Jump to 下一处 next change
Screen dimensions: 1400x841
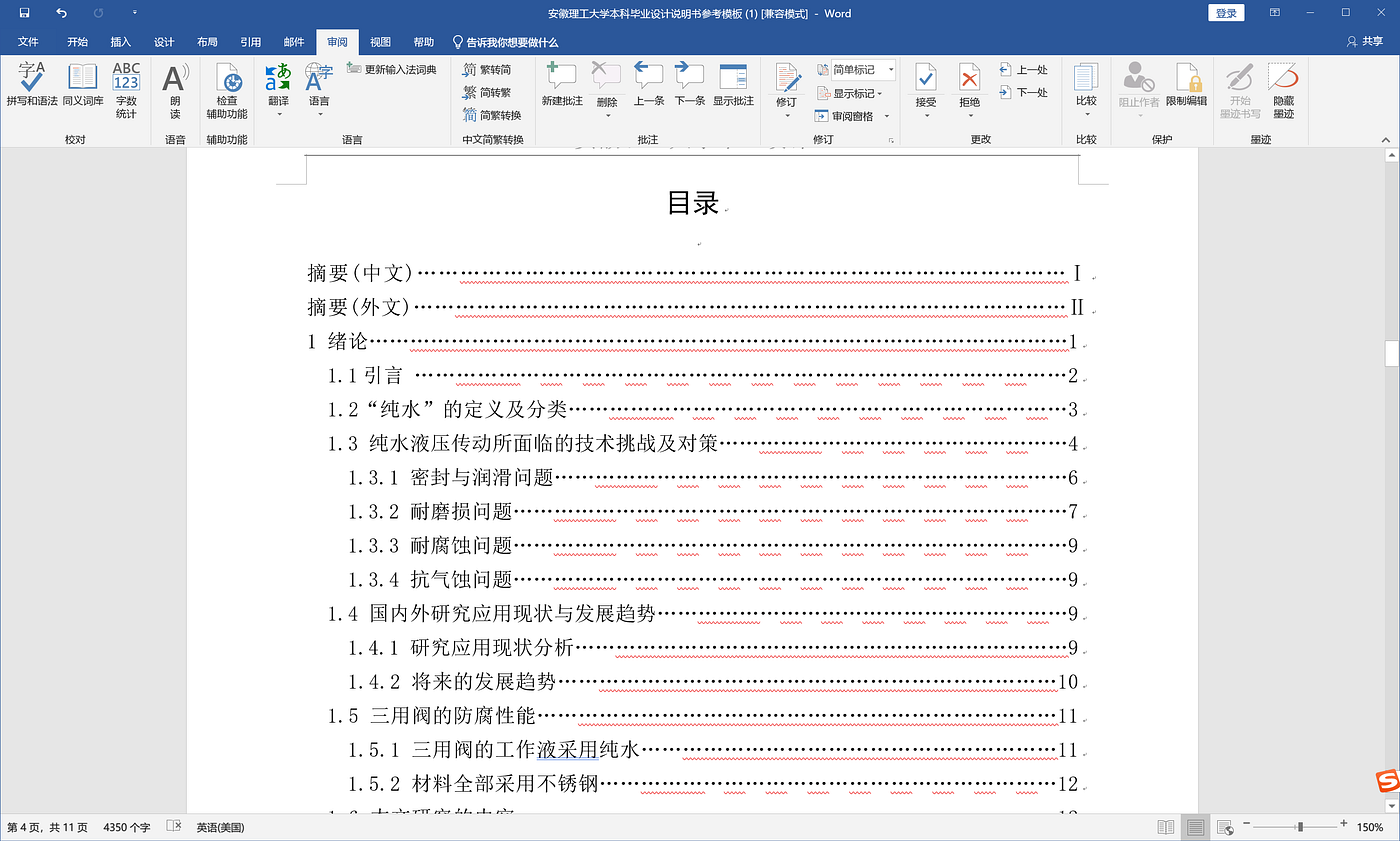point(1023,92)
